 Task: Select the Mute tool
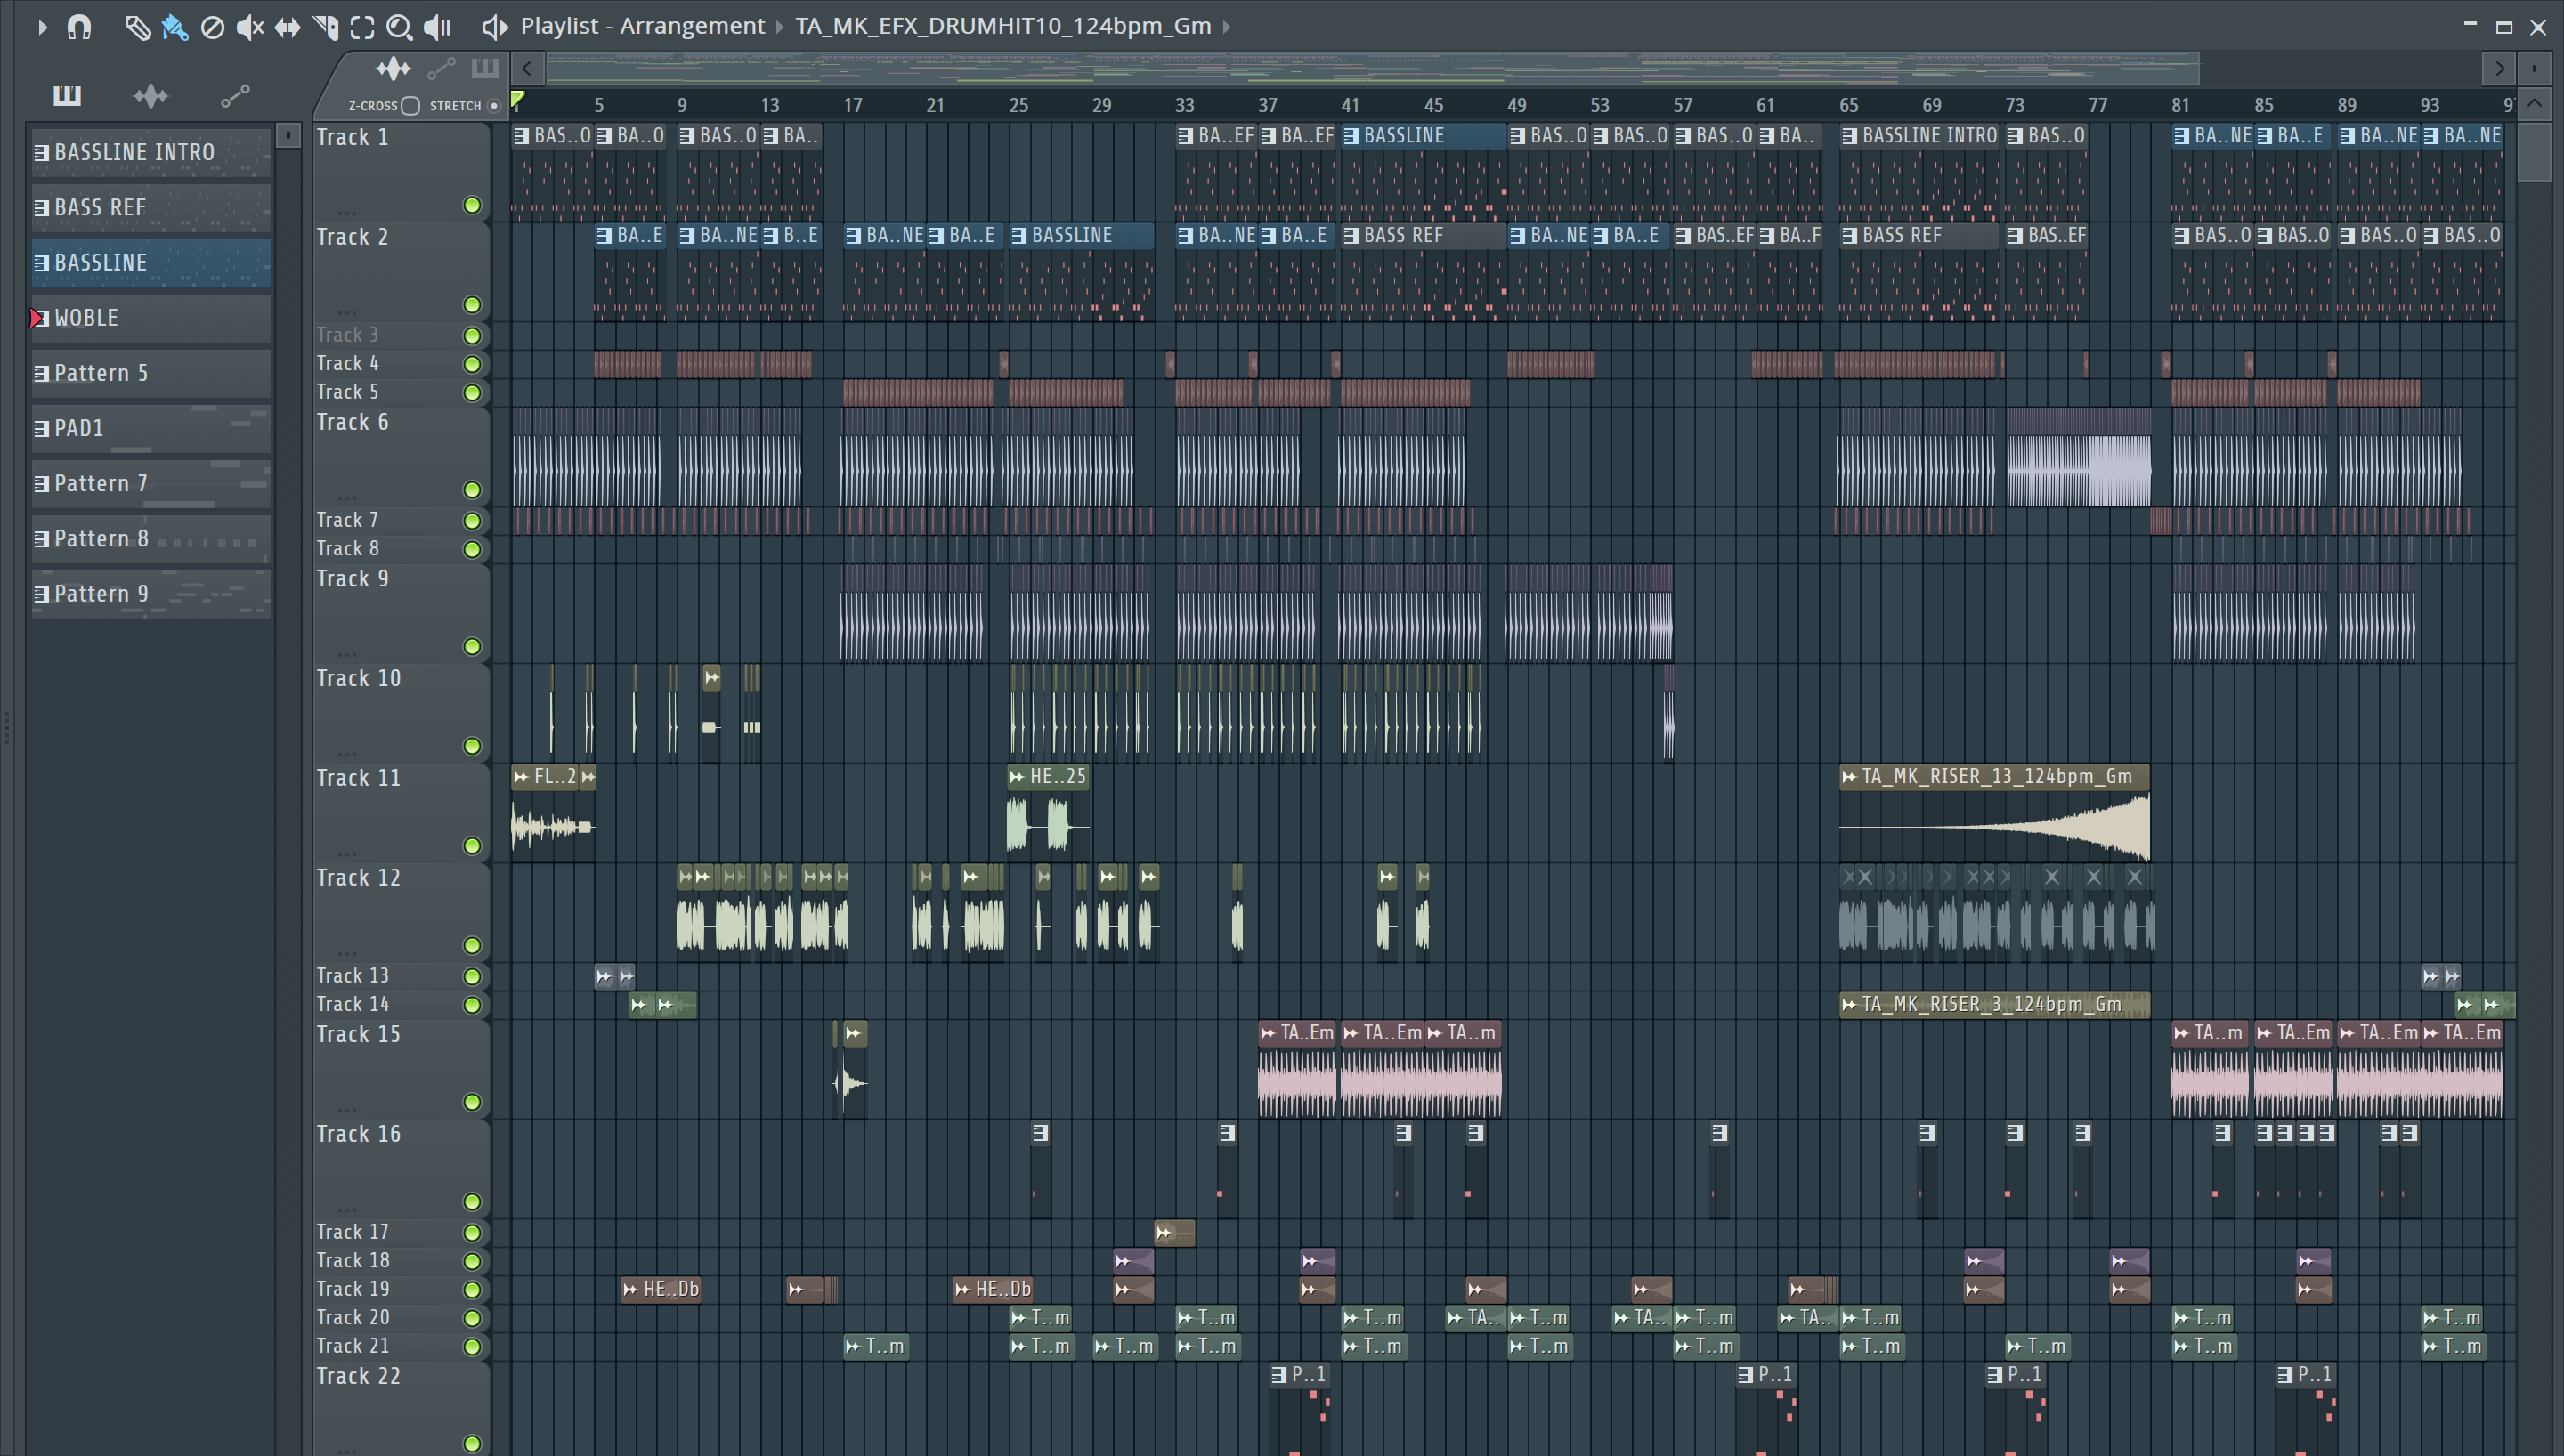pos(249,27)
